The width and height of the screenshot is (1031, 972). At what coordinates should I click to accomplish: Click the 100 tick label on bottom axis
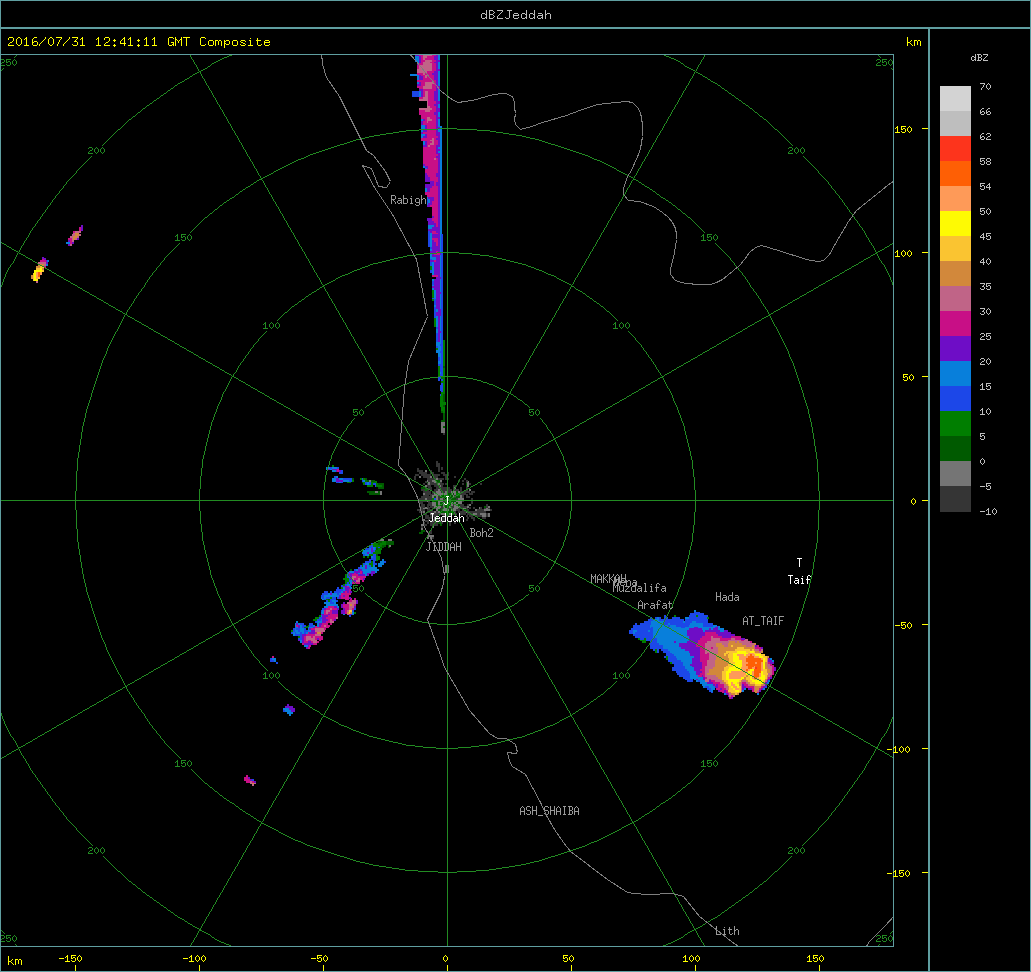click(691, 959)
